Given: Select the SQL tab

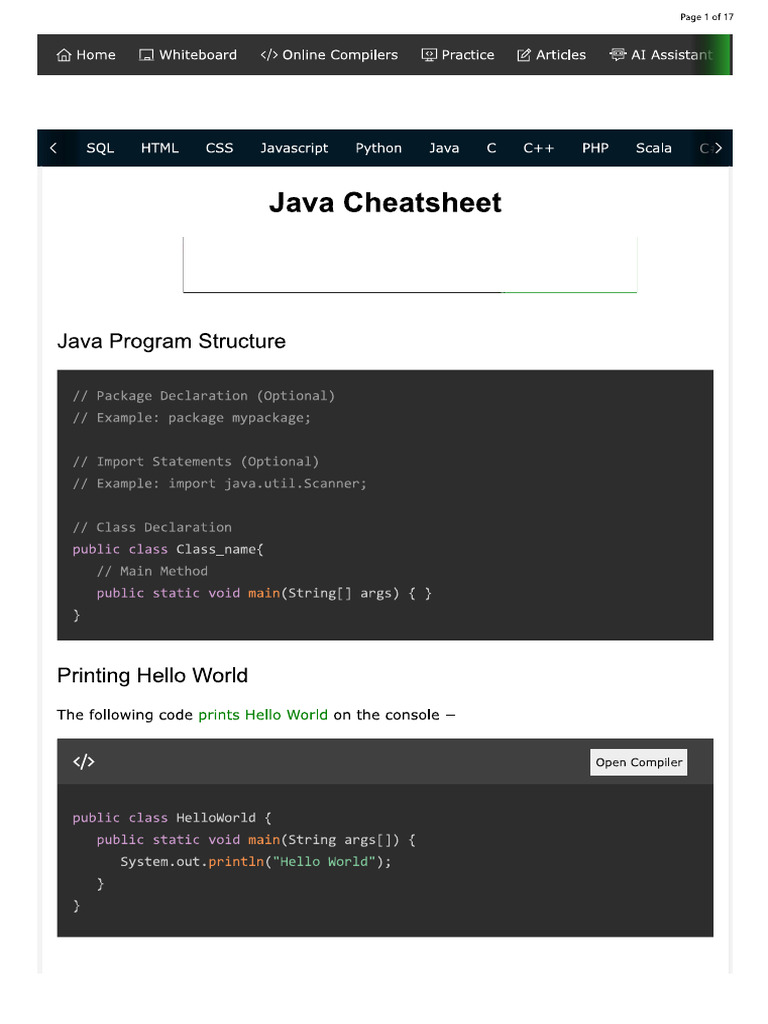Looking at the screenshot, I should pyautogui.click(x=100, y=148).
